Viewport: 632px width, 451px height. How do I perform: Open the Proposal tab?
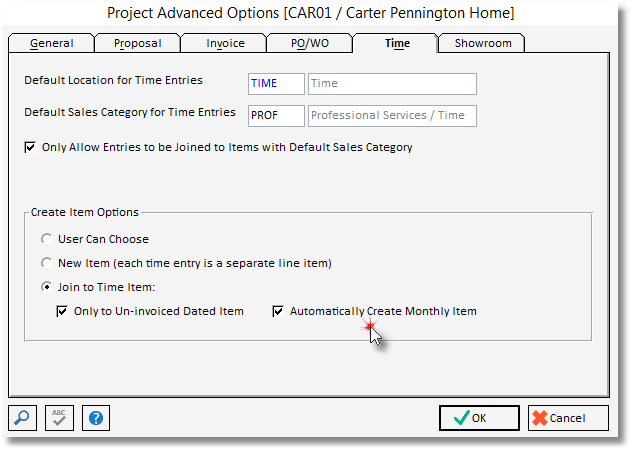[x=137, y=43]
